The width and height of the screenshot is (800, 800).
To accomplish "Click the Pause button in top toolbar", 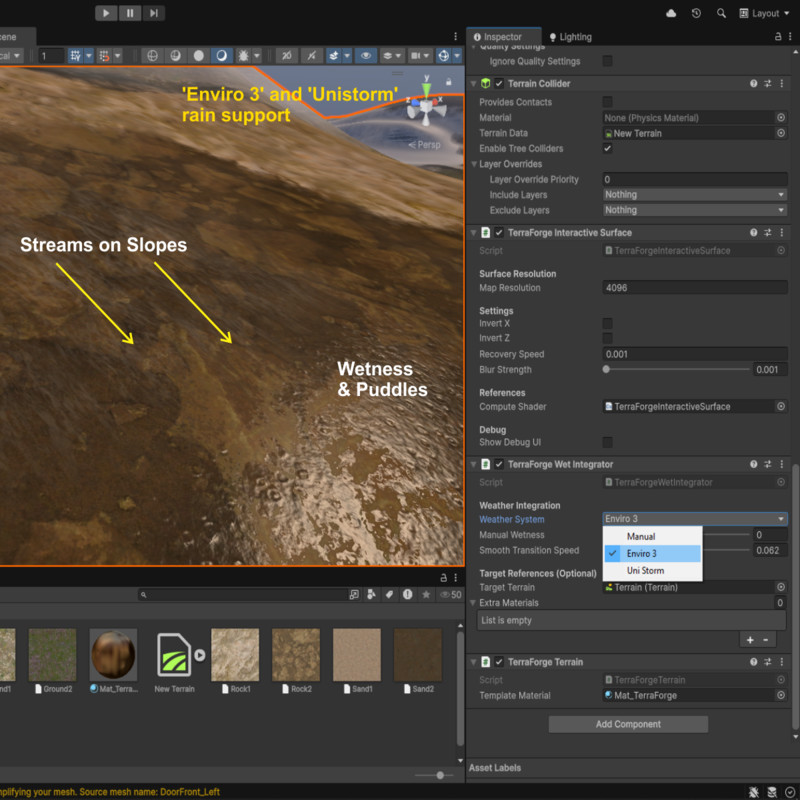I will click(x=130, y=13).
